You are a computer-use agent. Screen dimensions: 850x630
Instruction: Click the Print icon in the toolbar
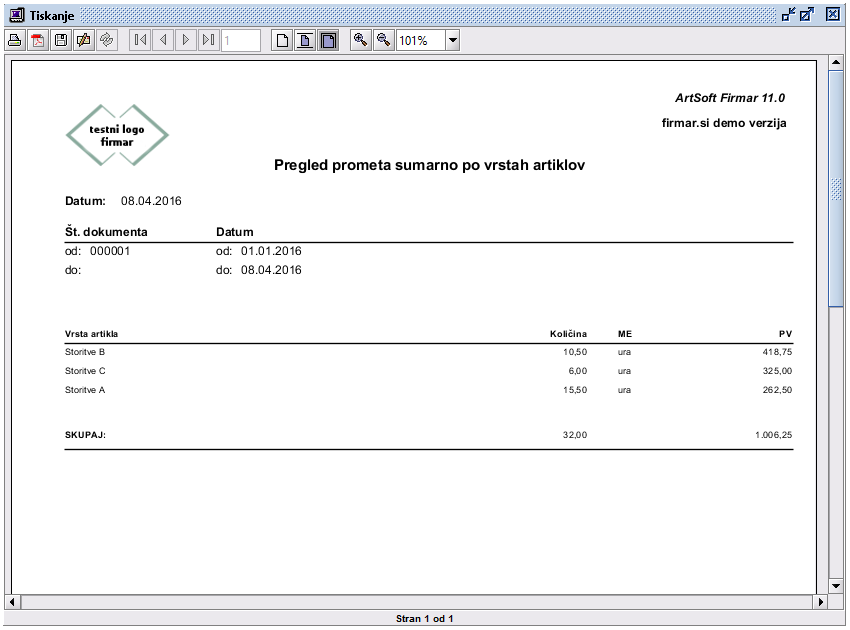click(15, 40)
